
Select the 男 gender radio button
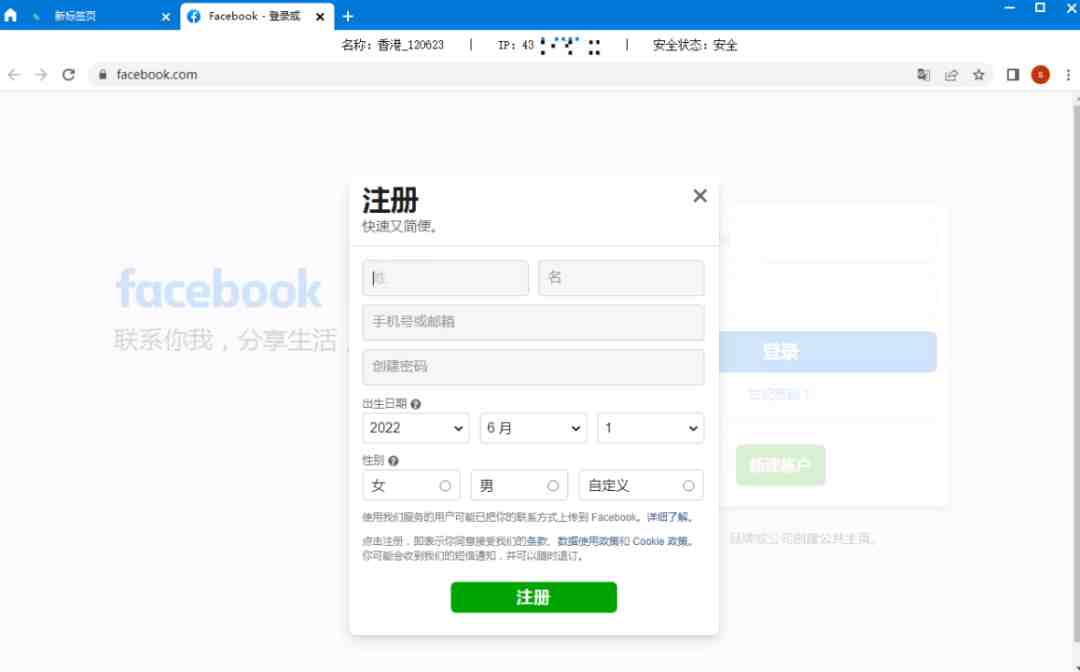point(552,486)
